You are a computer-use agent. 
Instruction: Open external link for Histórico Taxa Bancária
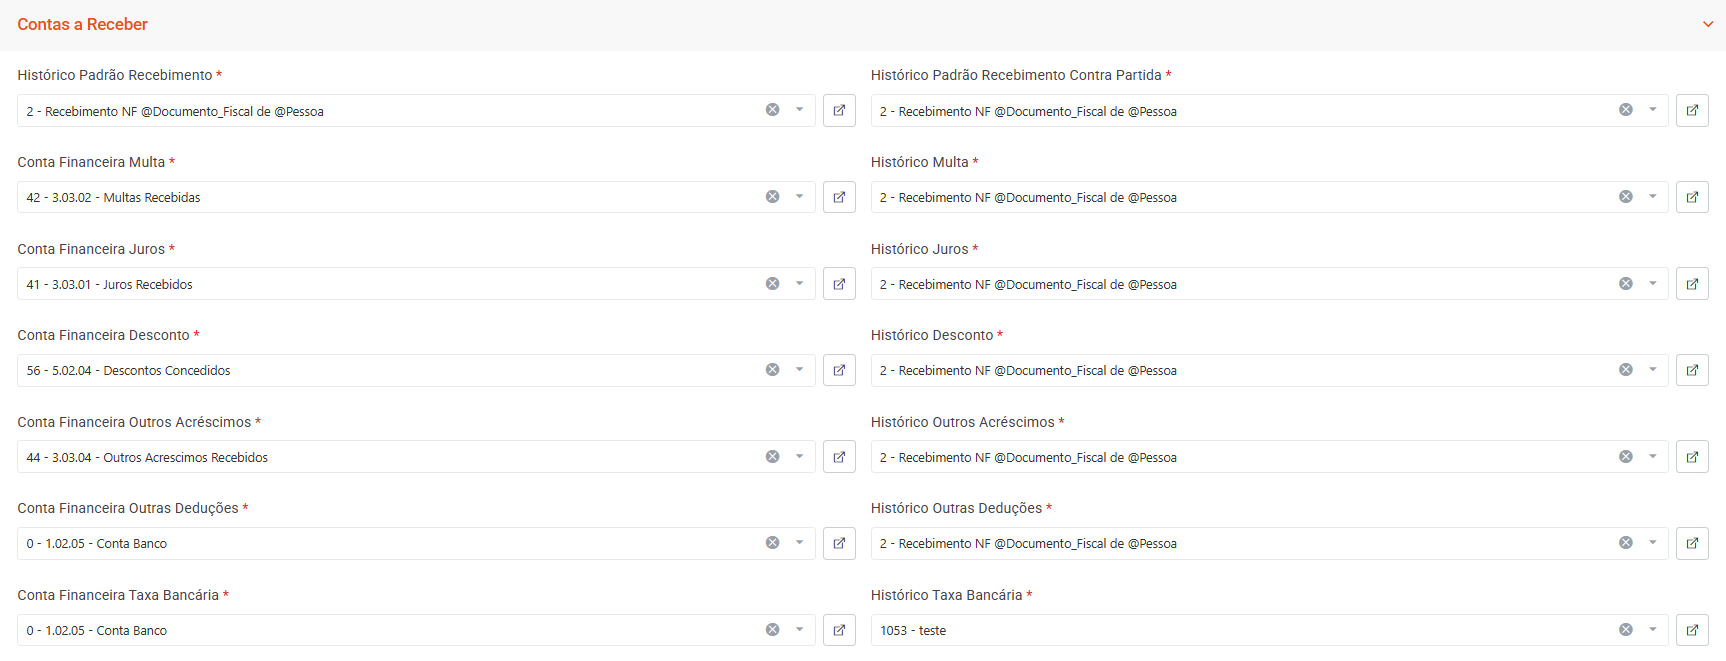1692,630
